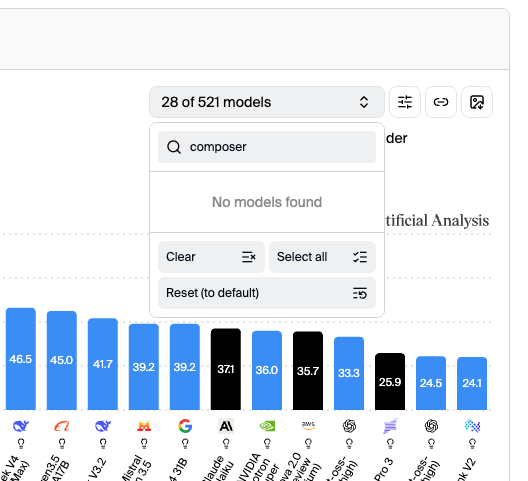528x481 pixels.
Task: Click the Mistral logo under the first 39.2 bar
Action: (144, 426)
